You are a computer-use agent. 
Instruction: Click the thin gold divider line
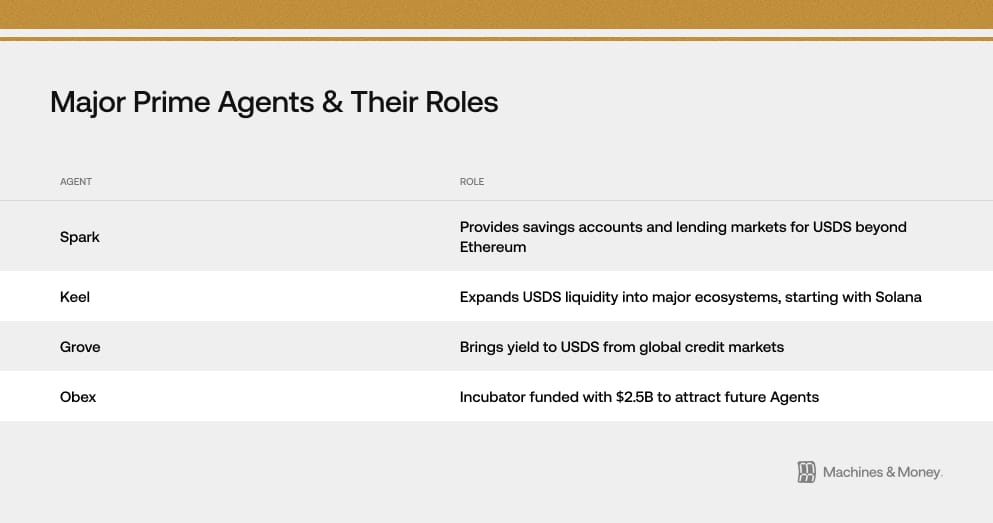(496, 39)
